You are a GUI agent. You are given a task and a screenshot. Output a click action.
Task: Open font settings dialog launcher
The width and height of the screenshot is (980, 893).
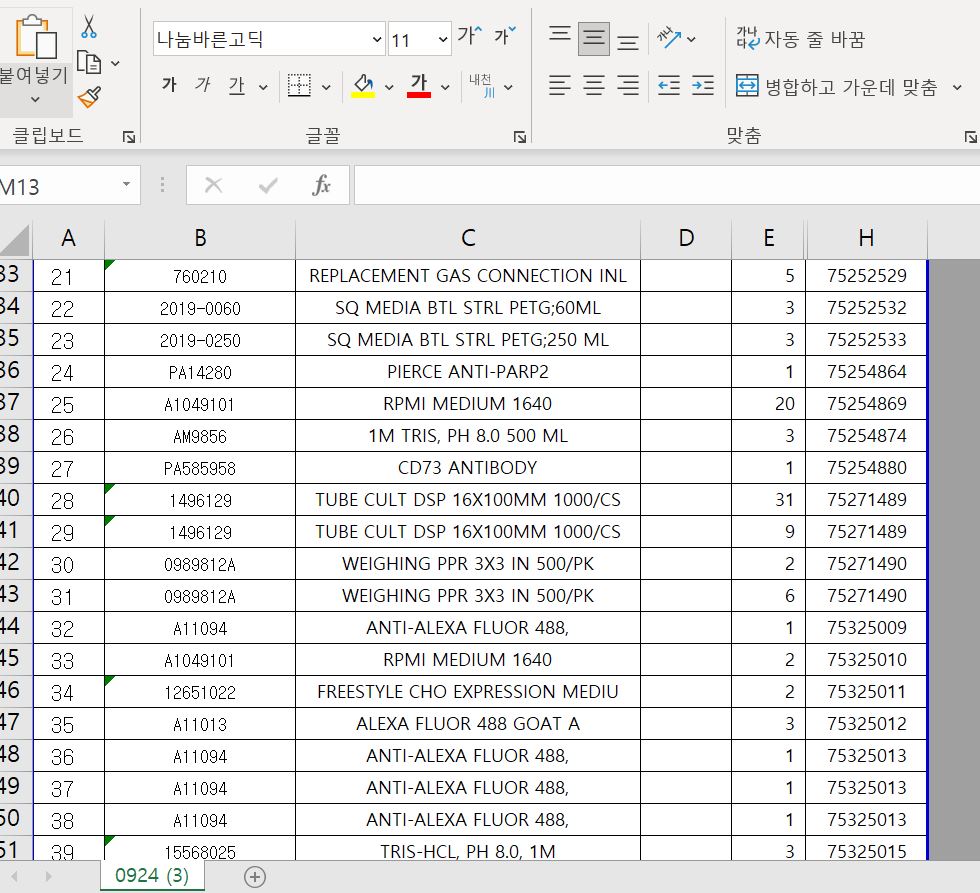point(519,137)
